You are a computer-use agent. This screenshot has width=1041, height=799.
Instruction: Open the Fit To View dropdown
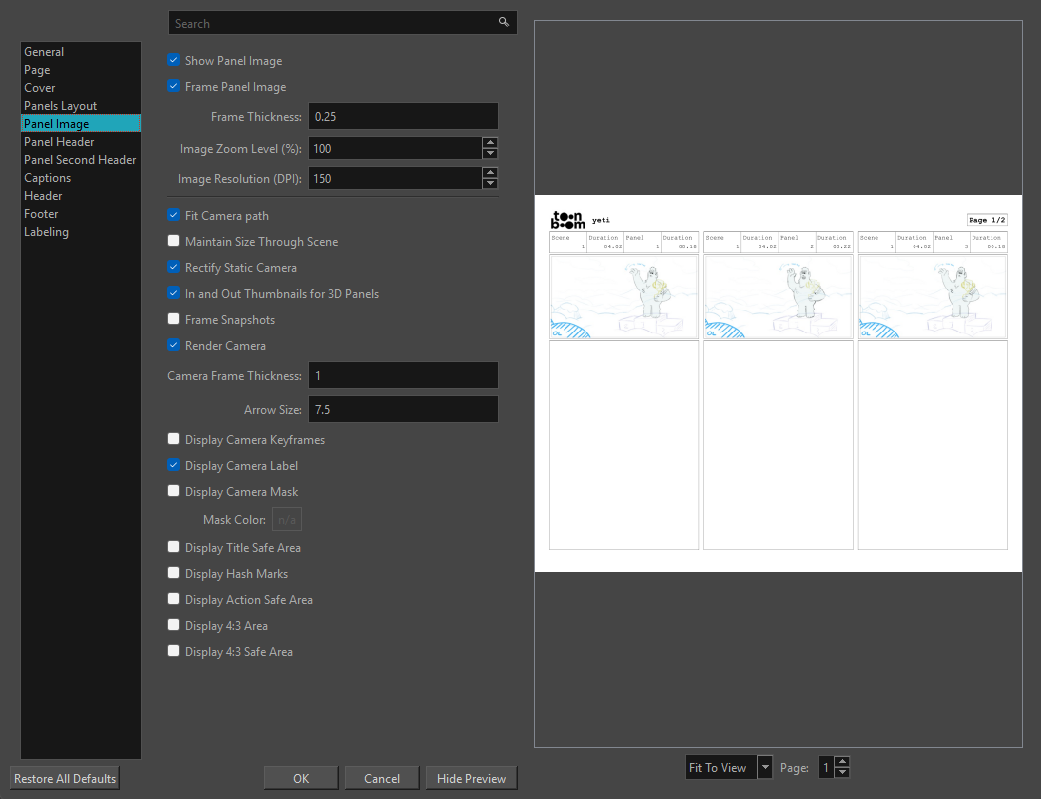[x=766, y=768]
